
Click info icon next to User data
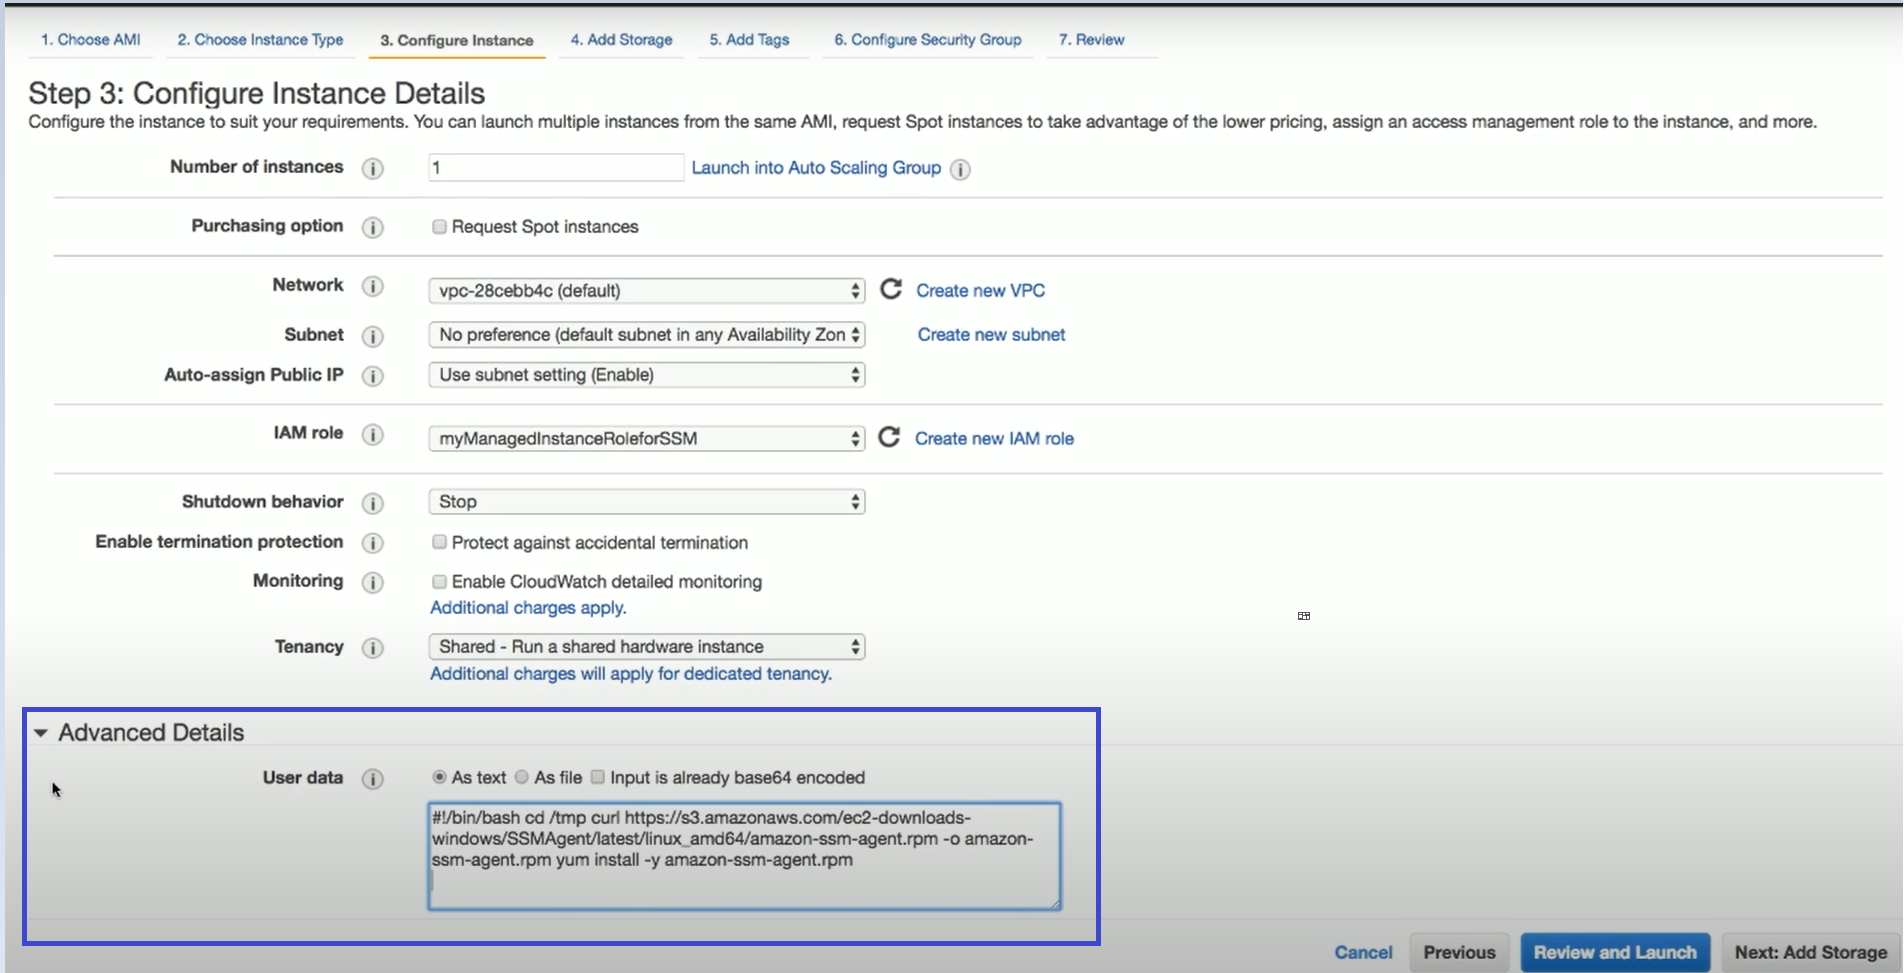(372, 779)
